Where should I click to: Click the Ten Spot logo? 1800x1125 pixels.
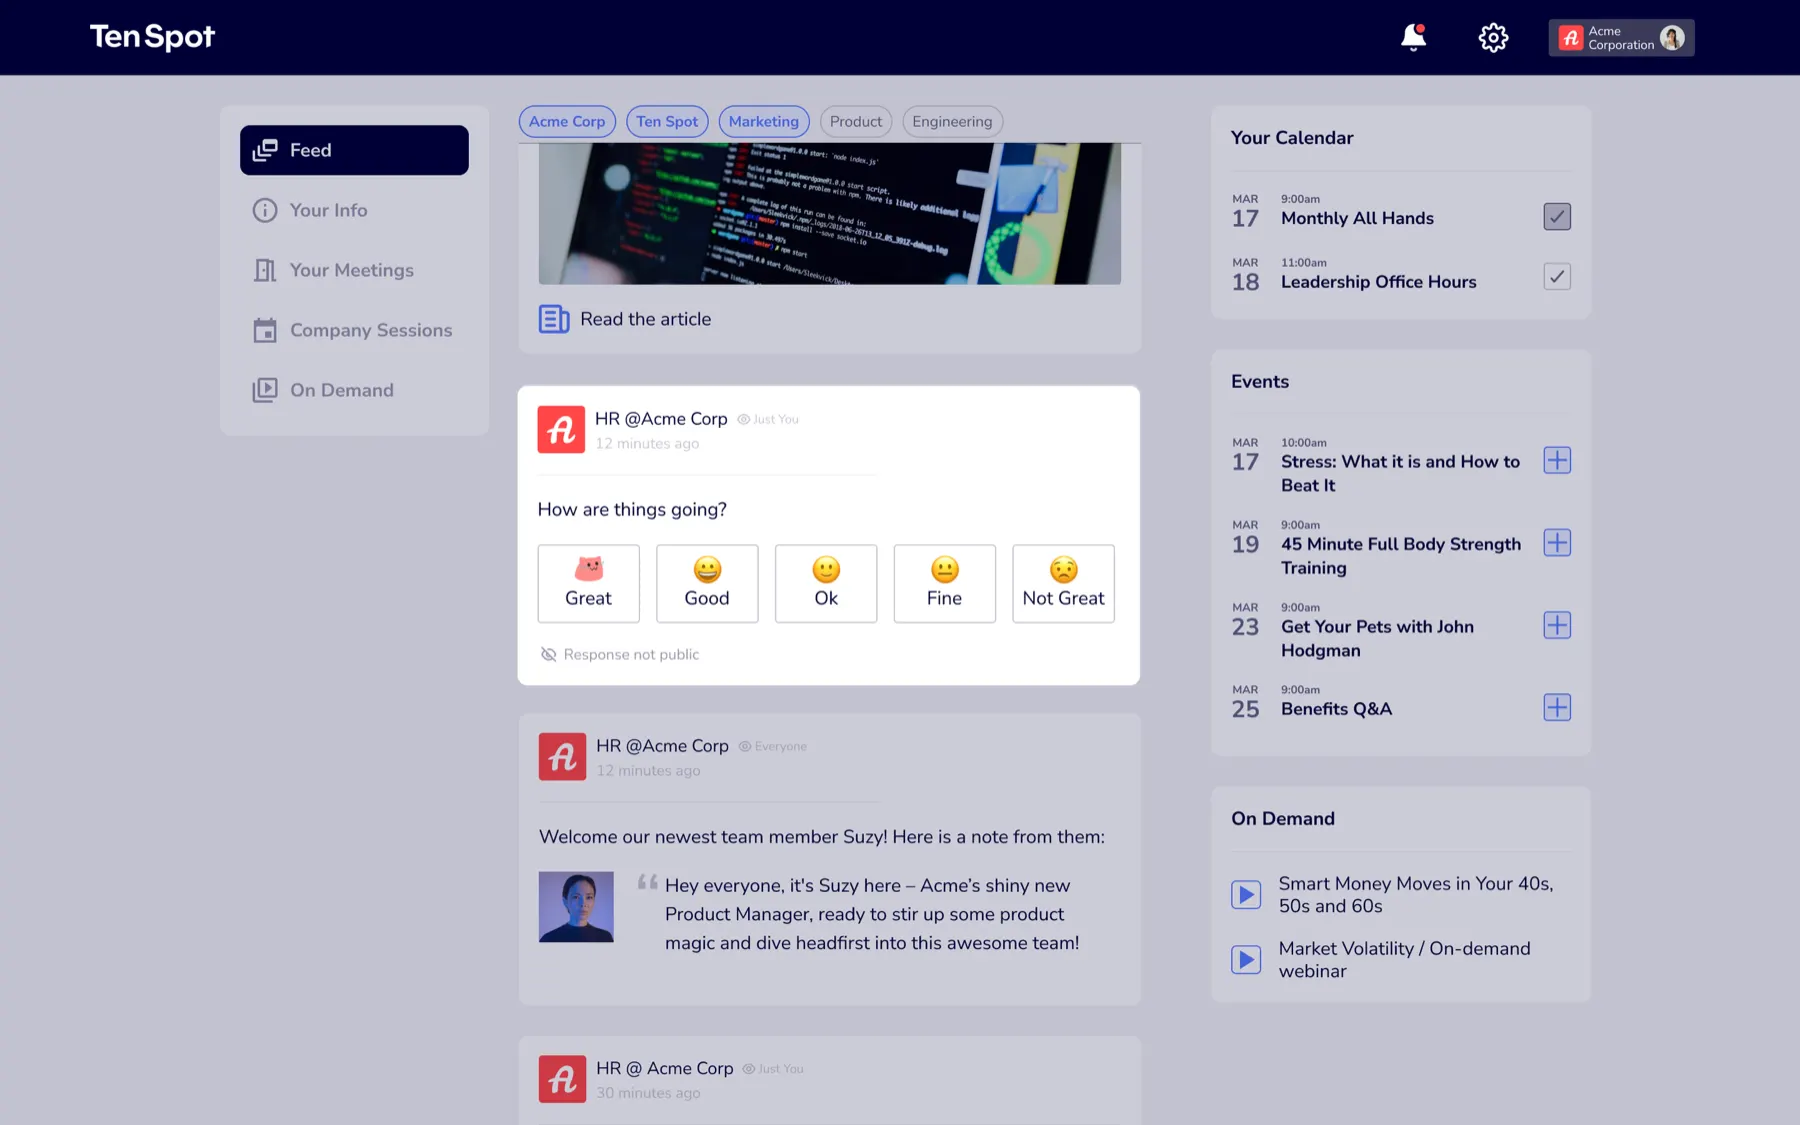click(152, 37)
